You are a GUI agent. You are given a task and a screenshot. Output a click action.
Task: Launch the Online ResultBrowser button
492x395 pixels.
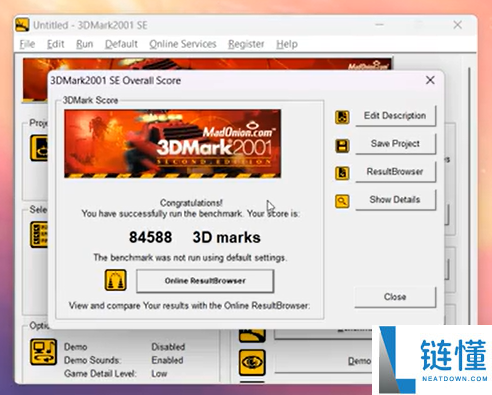point(205,281)
